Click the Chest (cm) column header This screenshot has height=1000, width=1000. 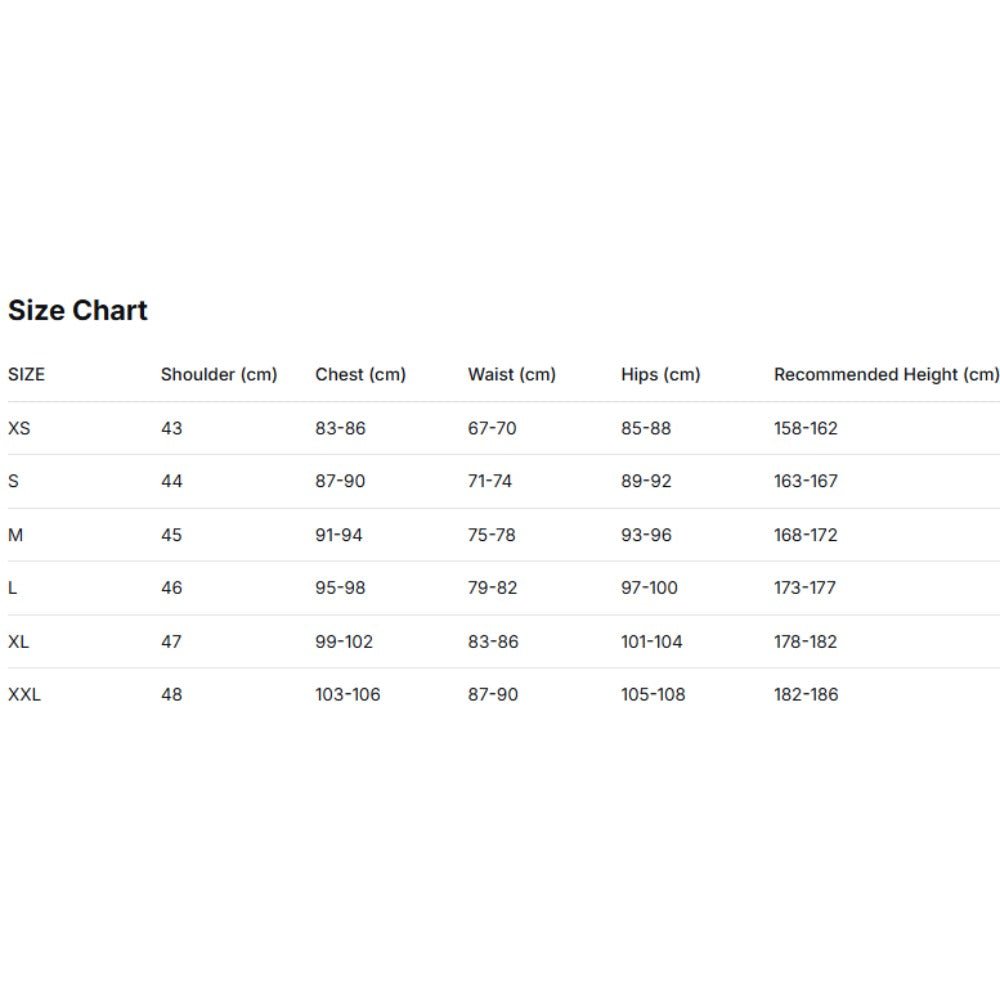coord(361,375)
